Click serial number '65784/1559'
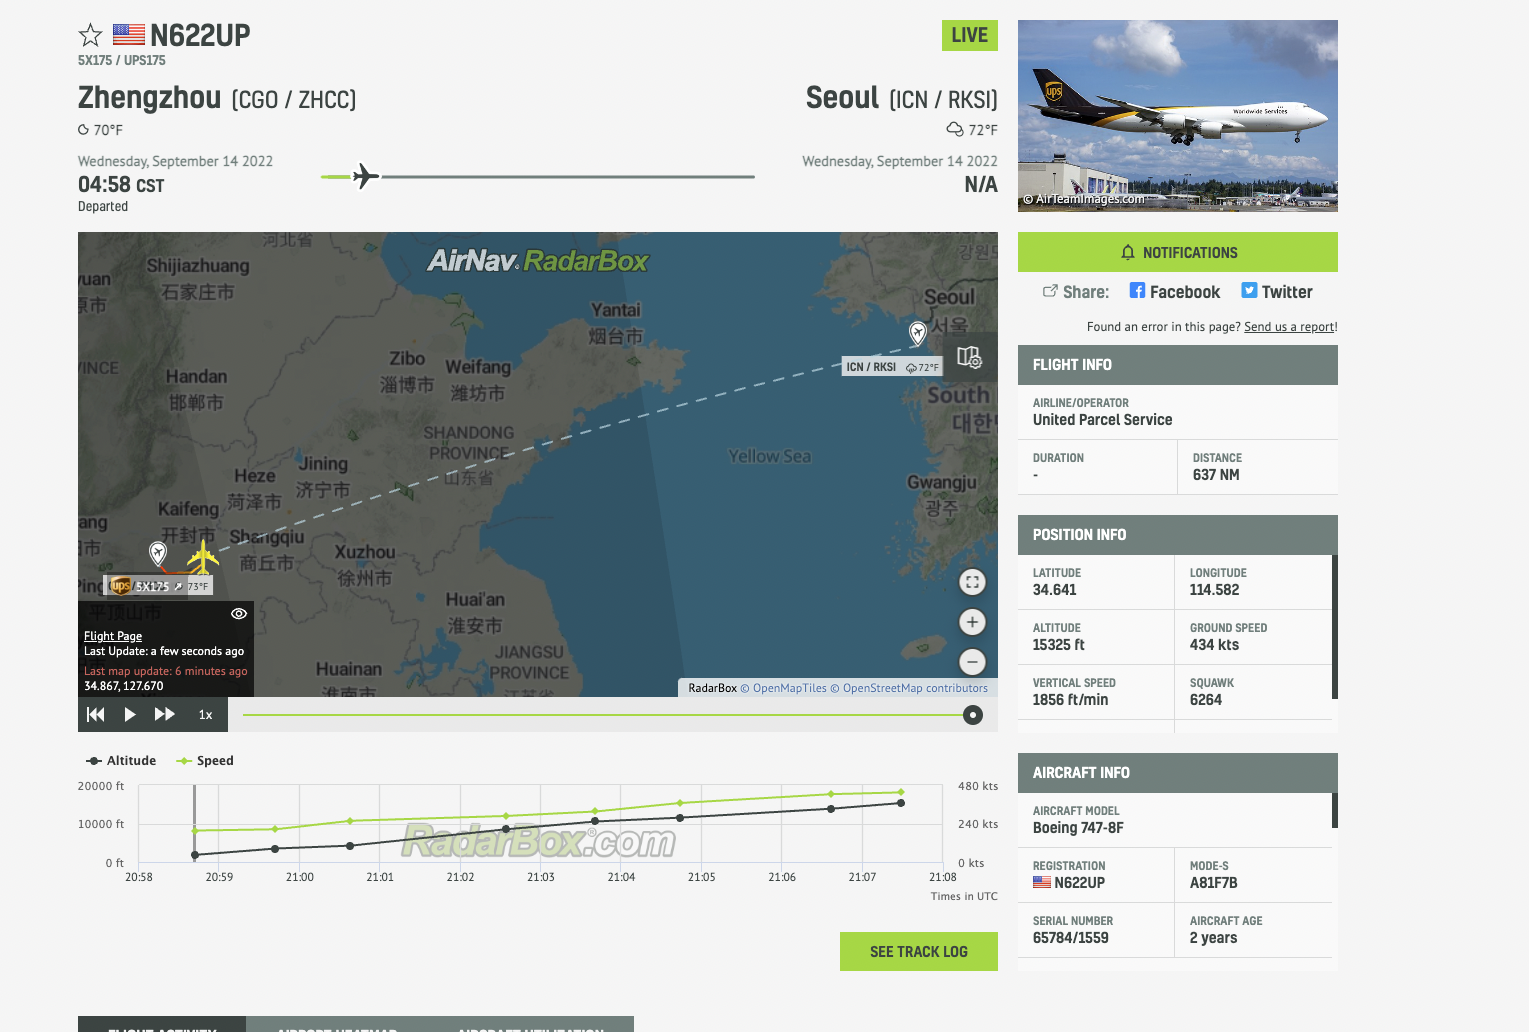This screenshot has width=1529, height=1032. [1071, 938]
